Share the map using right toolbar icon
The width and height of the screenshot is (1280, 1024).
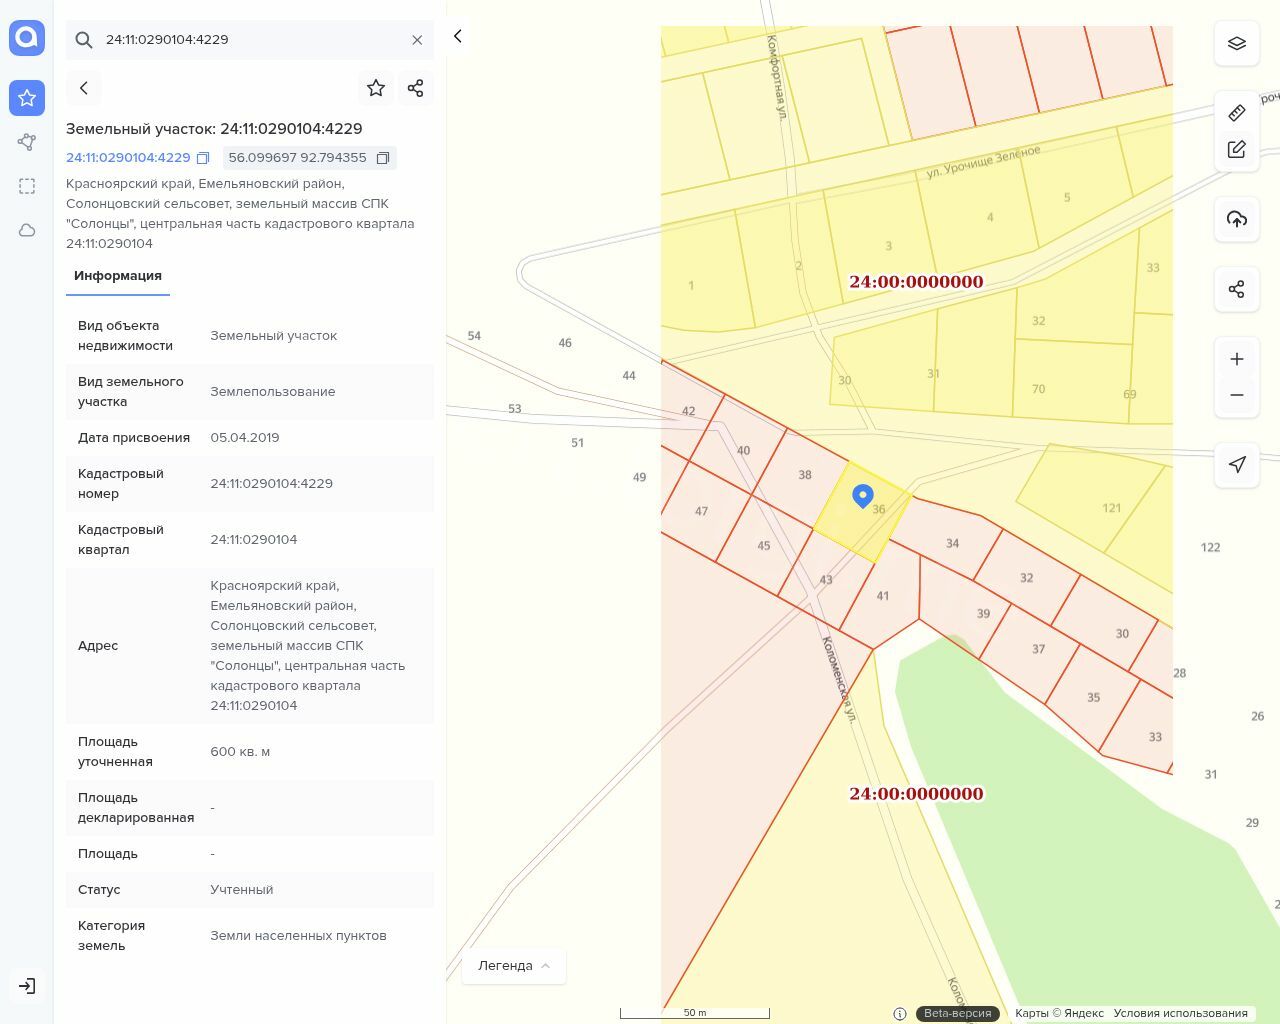1236,289
